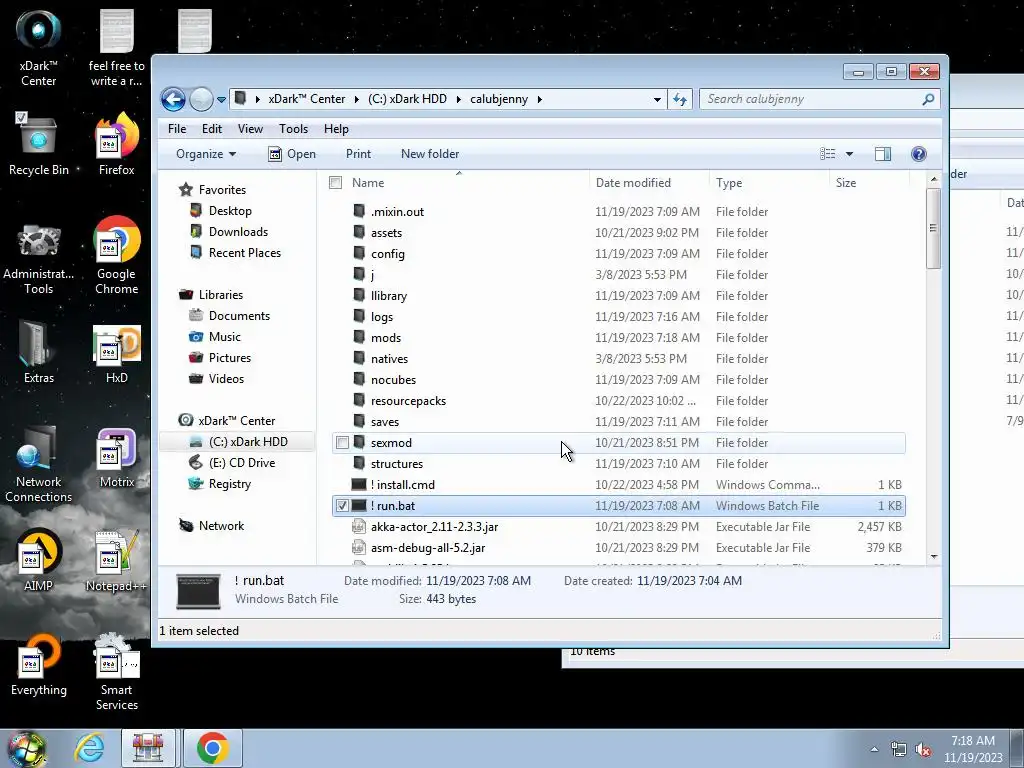This screenshot has height=768, width=1024.
Task: Click the file list vertical scrollbar thumb
Action: coord(933,228)
